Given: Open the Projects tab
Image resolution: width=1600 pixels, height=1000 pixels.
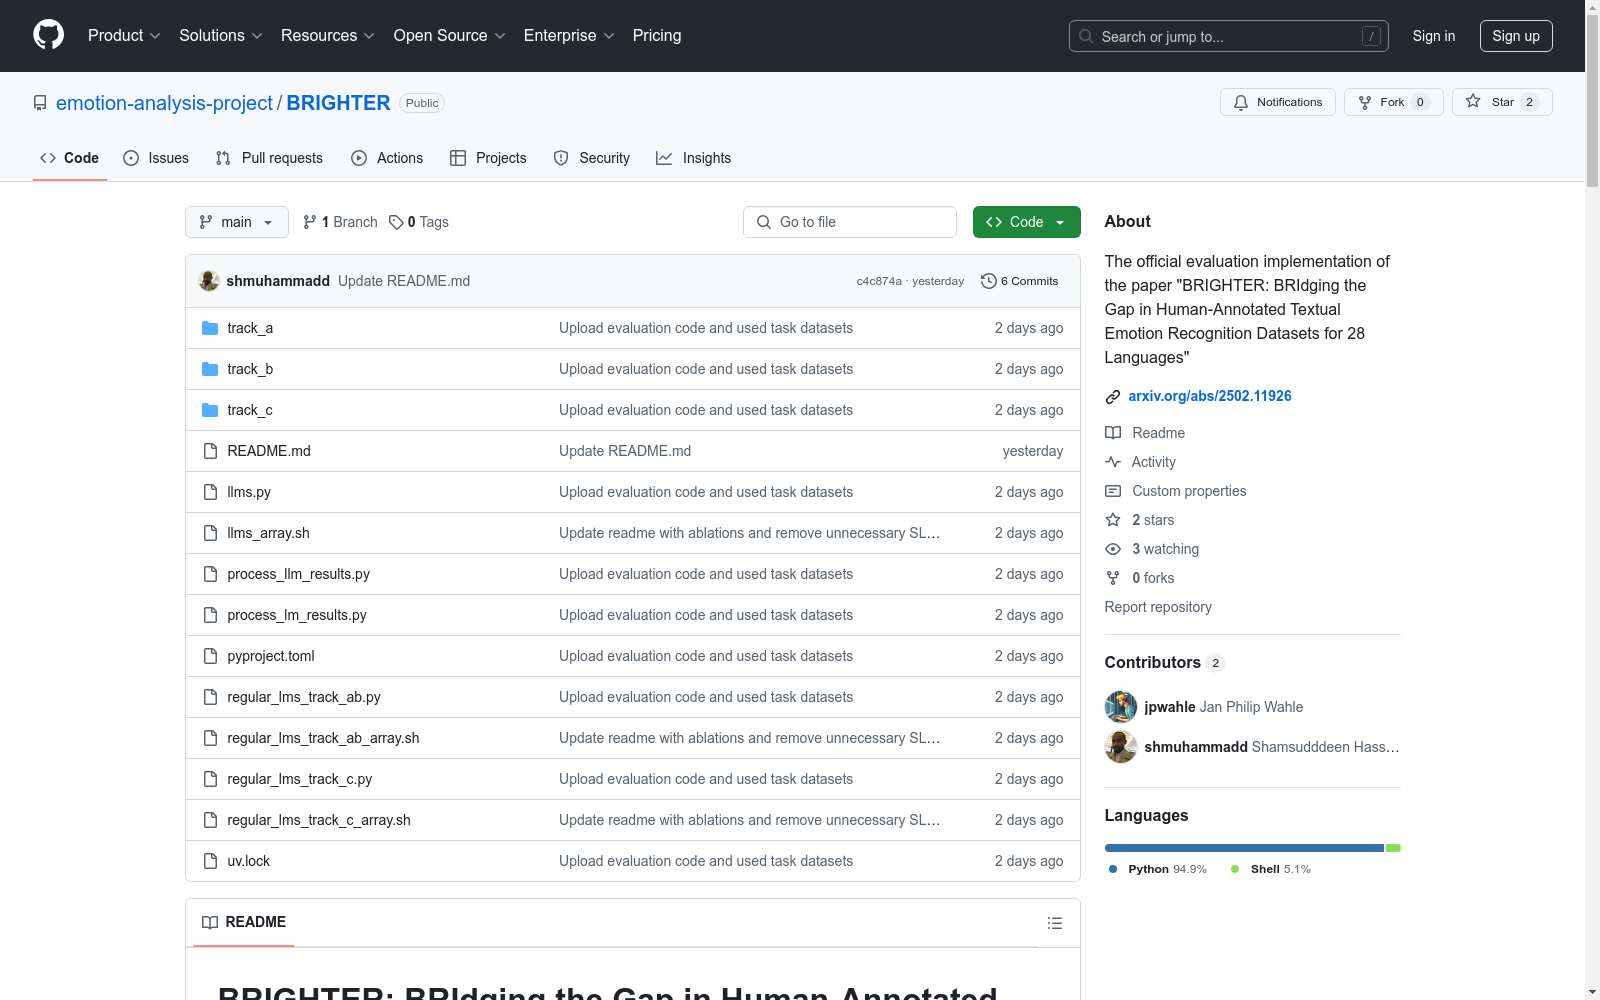Looking at the screenshot, I should (x=488, y=158).
